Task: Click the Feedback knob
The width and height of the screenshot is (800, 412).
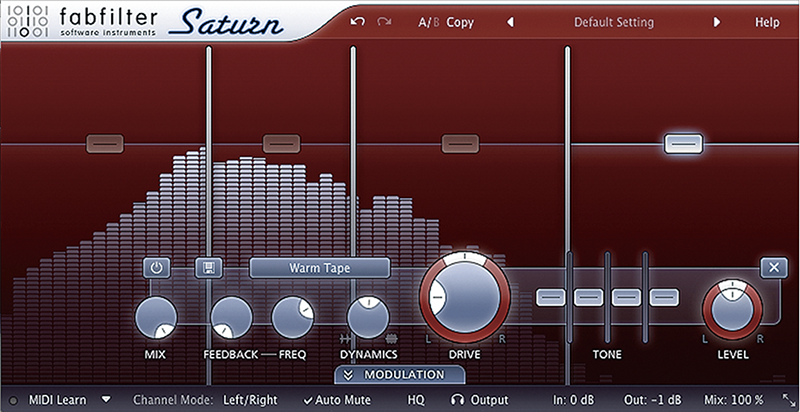Action: [x=232, y=318]
